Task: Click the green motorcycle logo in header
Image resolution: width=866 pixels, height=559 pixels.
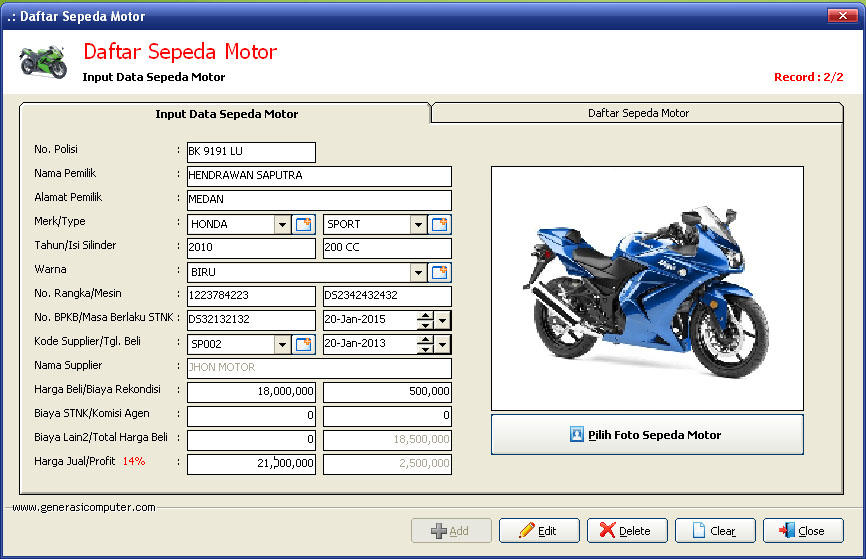Action: click(x=43, y=60)
